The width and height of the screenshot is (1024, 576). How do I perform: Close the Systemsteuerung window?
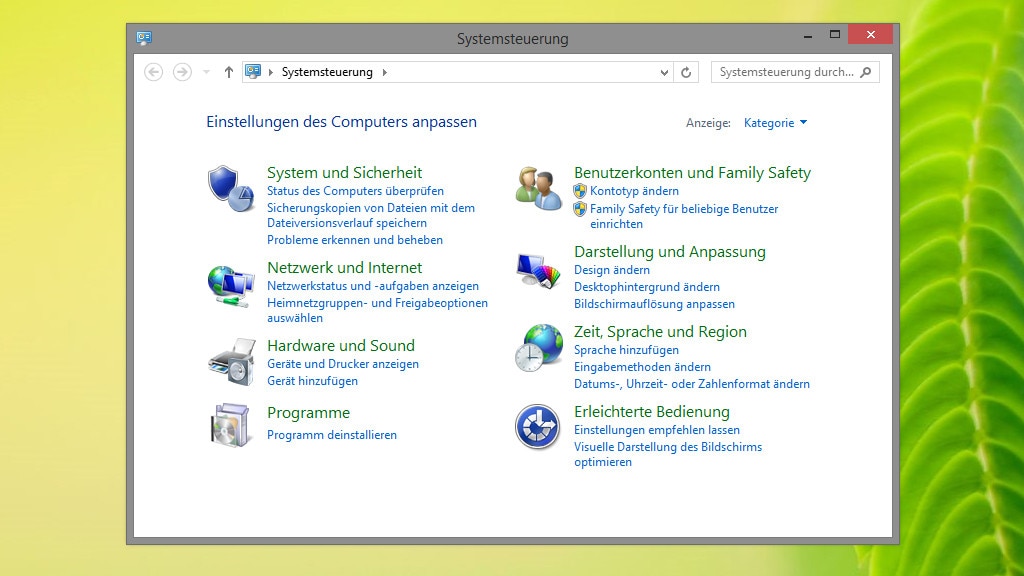[871, 35]
